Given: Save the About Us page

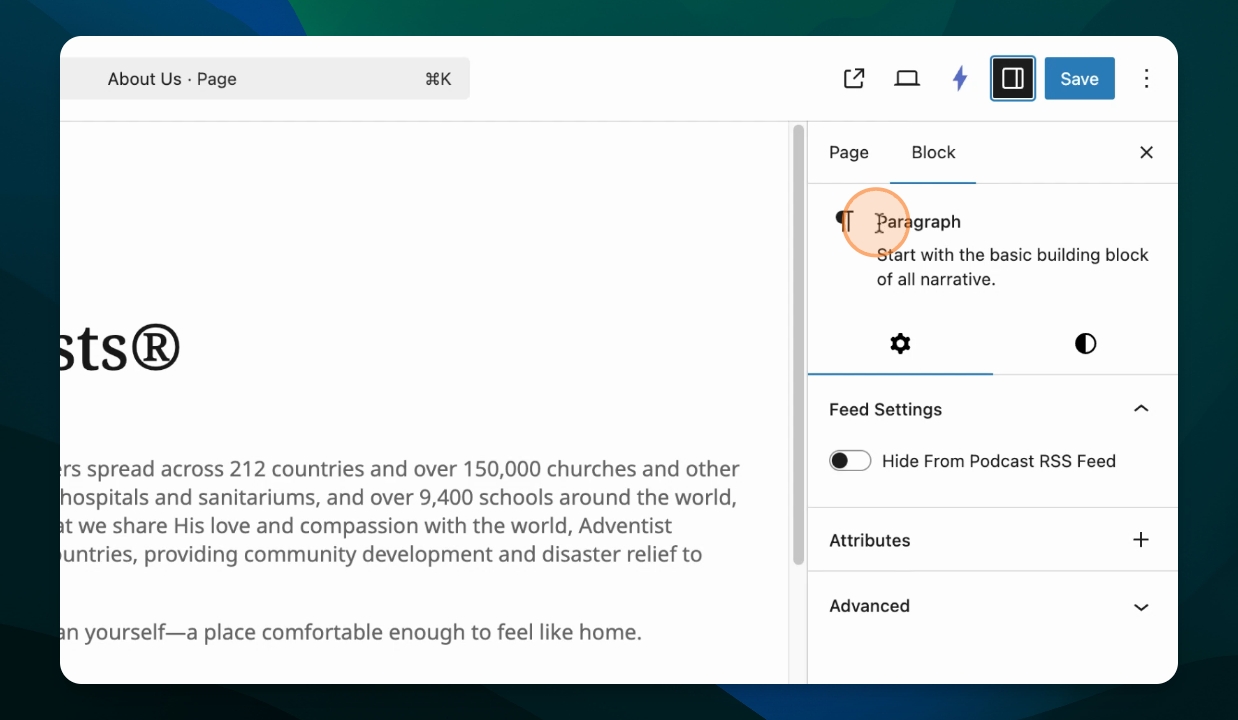Looking at the screenshot, I should [1080, 79].
